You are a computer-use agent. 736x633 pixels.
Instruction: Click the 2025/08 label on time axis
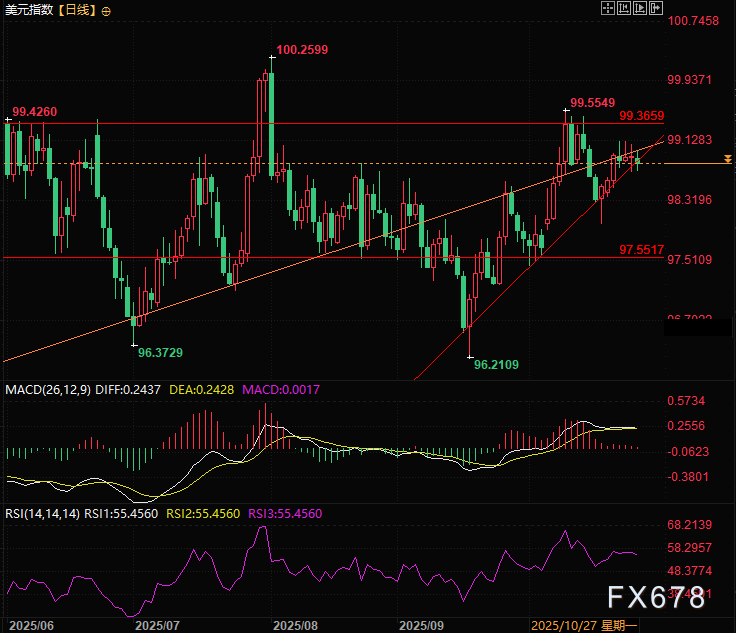[x=295, y=624]
